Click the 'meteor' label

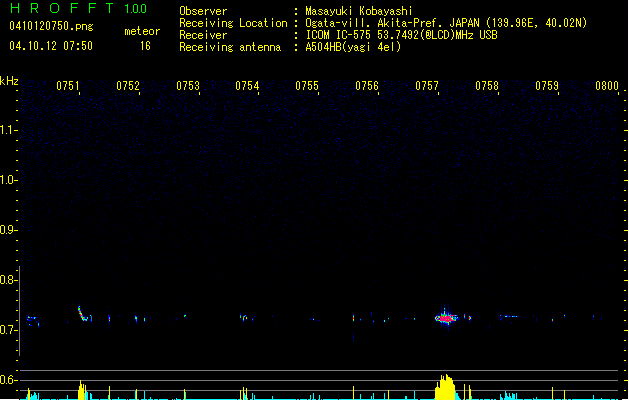coord(142,31)
